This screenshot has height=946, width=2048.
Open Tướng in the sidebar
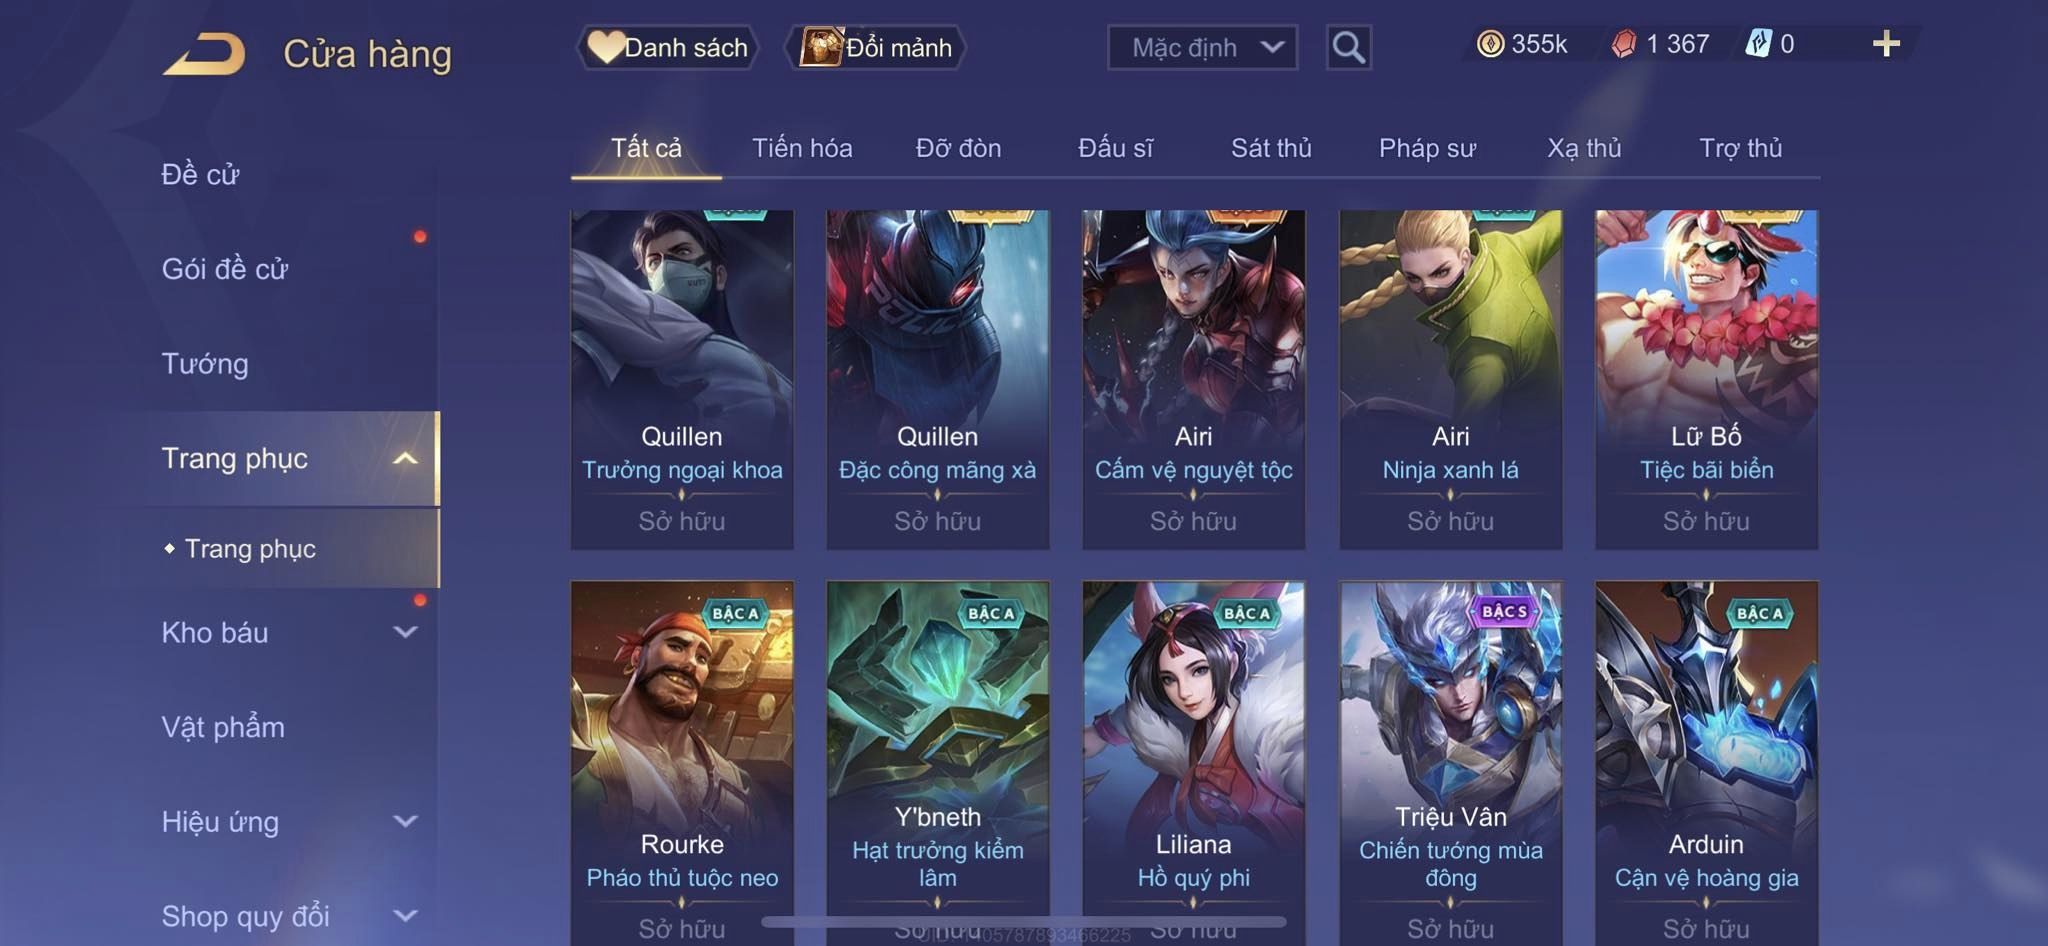[x=205, y=364]
